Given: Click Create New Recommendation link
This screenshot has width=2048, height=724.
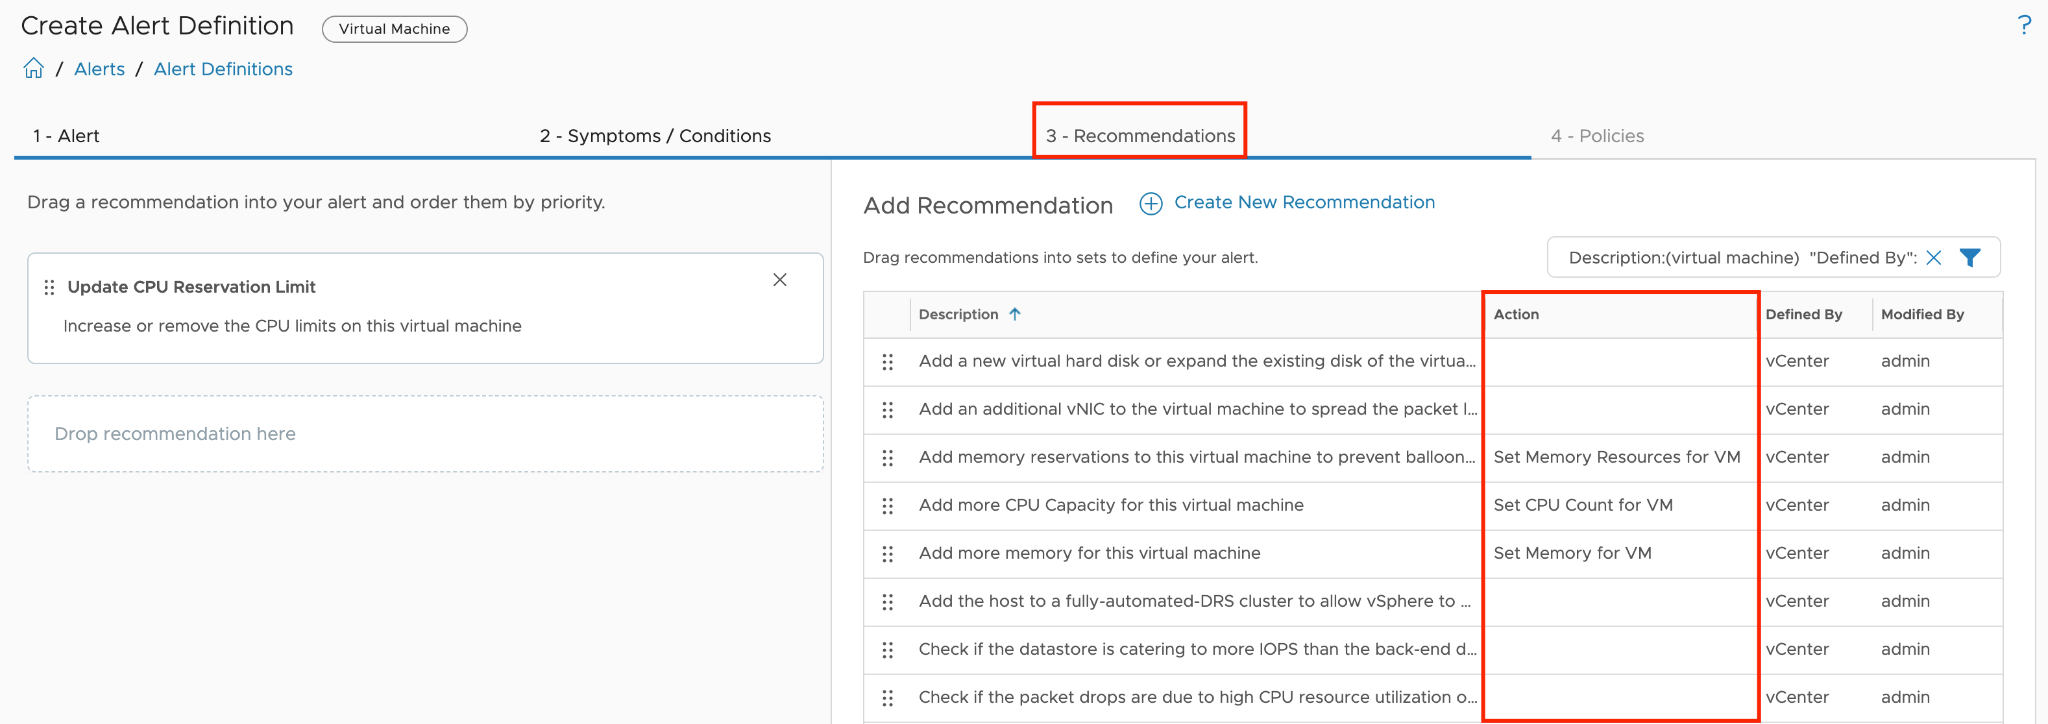Looking at the screenshot, I should pos(1304,202).
